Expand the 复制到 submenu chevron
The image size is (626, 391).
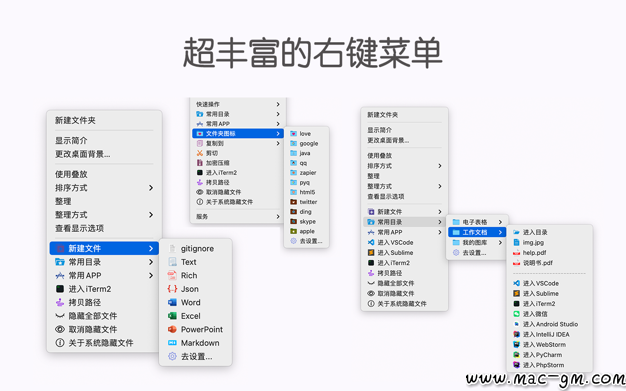point(278,143)
